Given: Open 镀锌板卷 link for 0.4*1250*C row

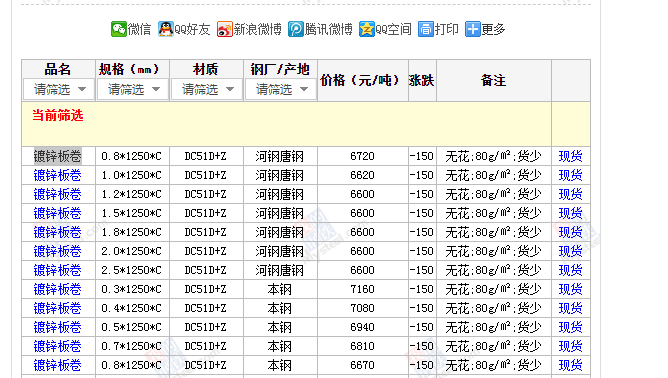Looking at the screenshot, I should click(58, 308).
